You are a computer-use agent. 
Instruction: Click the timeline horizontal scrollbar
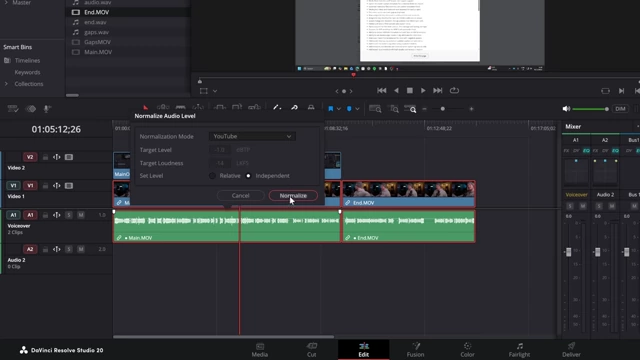223,337
